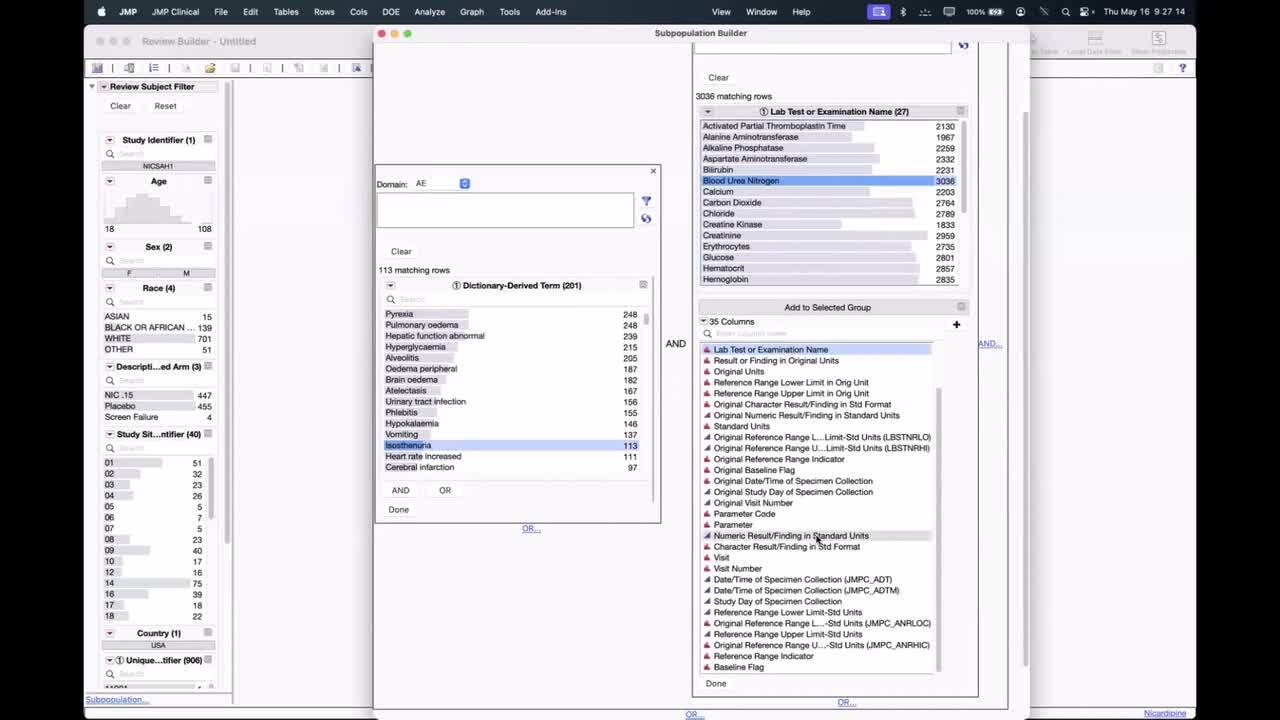
Task: Click the plus icon next to 35 Columns
Action: pos(956,324)
